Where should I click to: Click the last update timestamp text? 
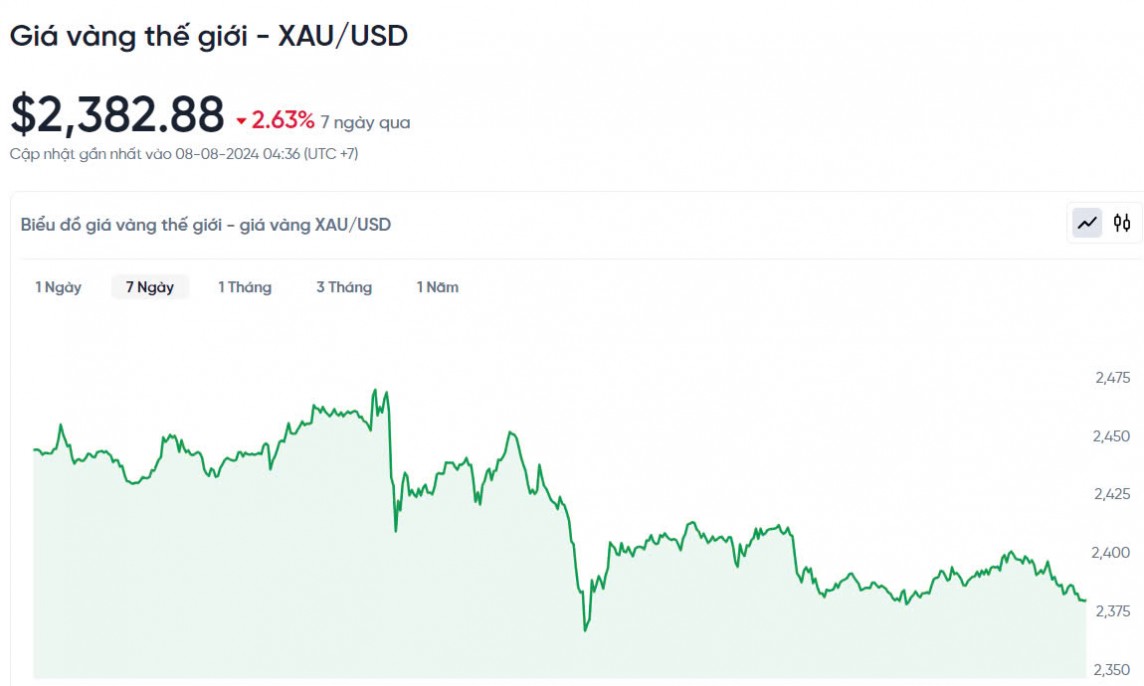point(184,154)
